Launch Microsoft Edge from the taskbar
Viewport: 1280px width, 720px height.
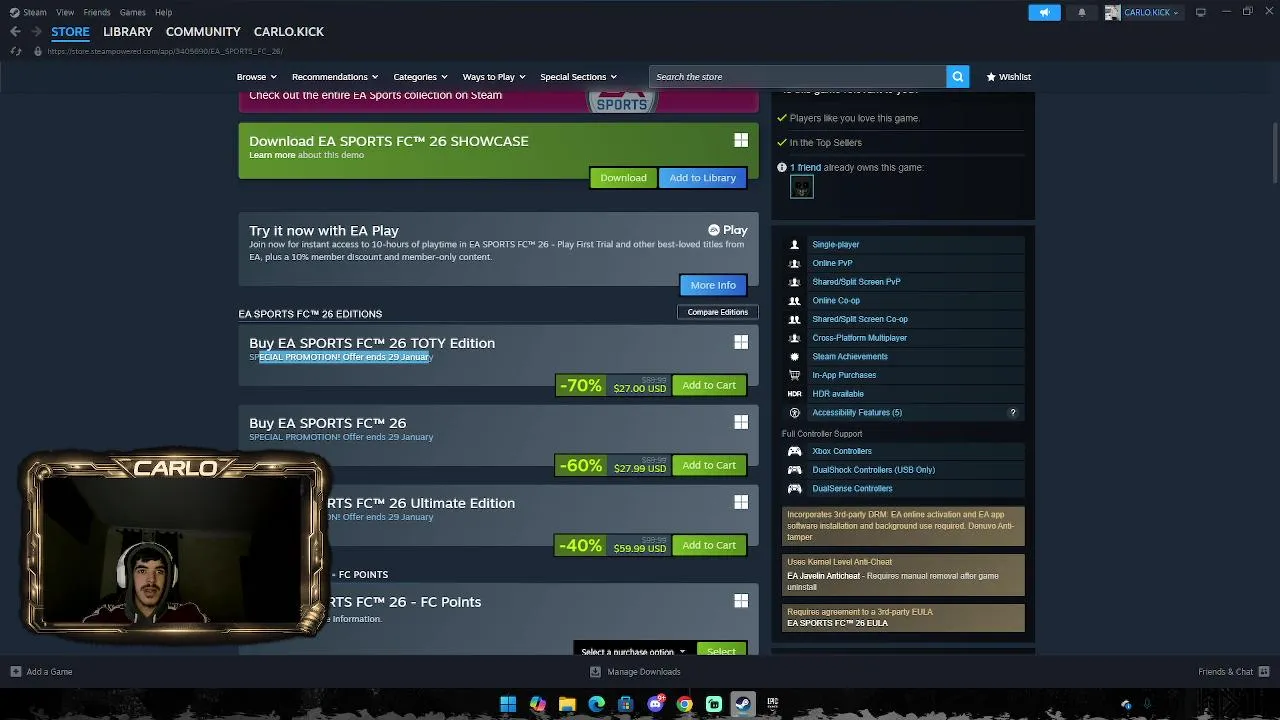click(x=597, y=704)
